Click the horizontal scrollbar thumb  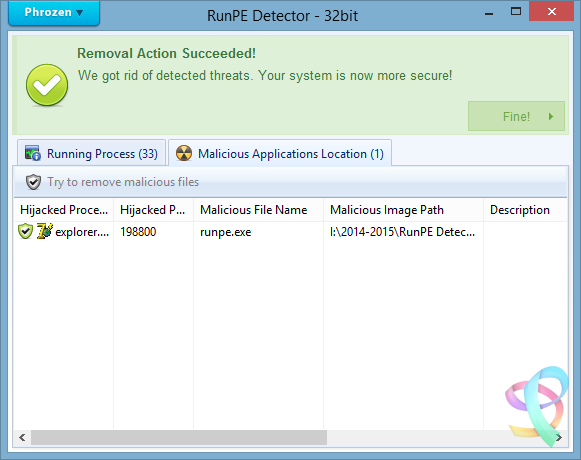click(179, 437)
